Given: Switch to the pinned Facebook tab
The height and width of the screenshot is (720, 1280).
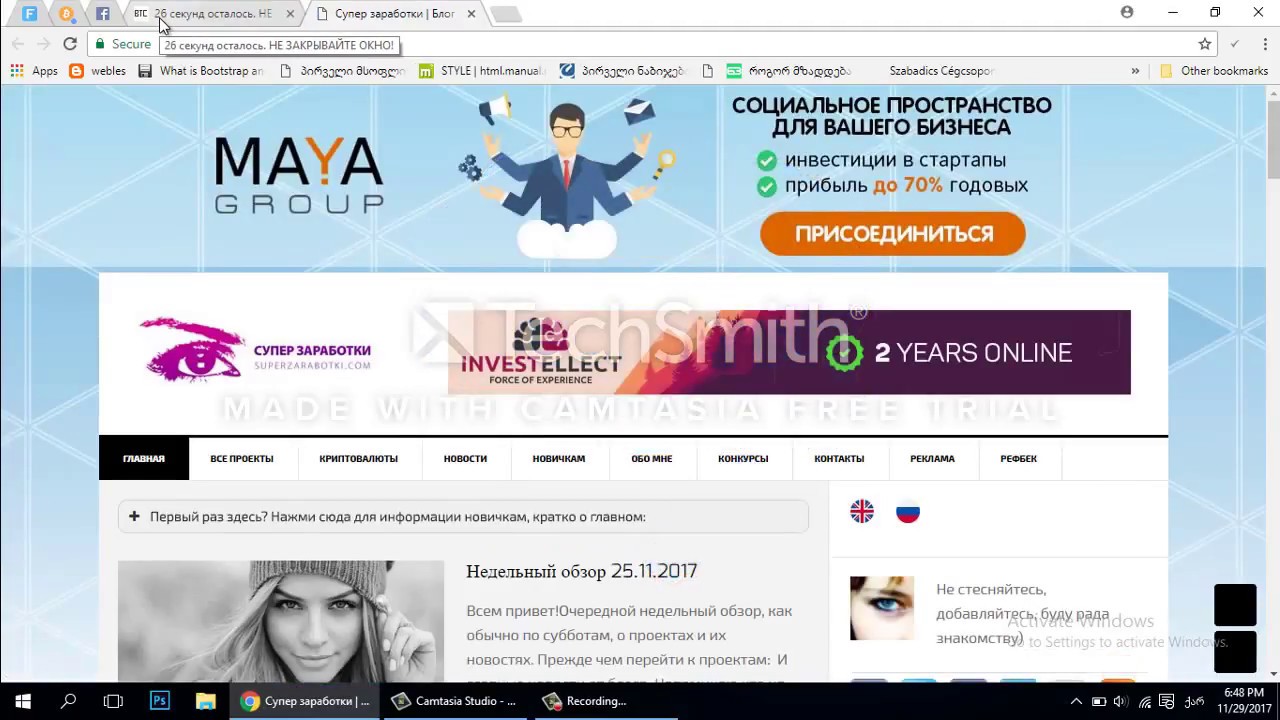Looking at the screenshot, I should 102,14.
